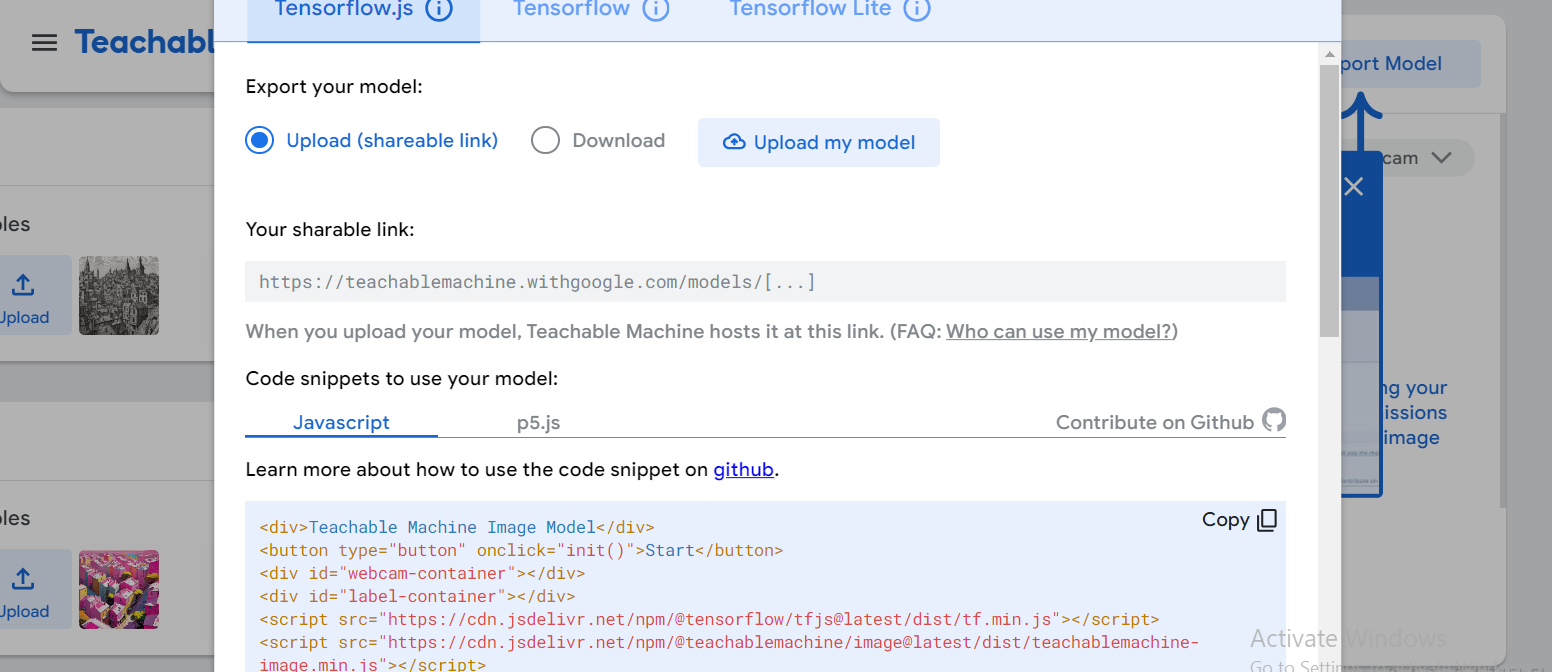Open the 'Who can use my model?' FAQ link
The width and height of the screenshot is (1552, 672).
click(x=1059, y=332)
